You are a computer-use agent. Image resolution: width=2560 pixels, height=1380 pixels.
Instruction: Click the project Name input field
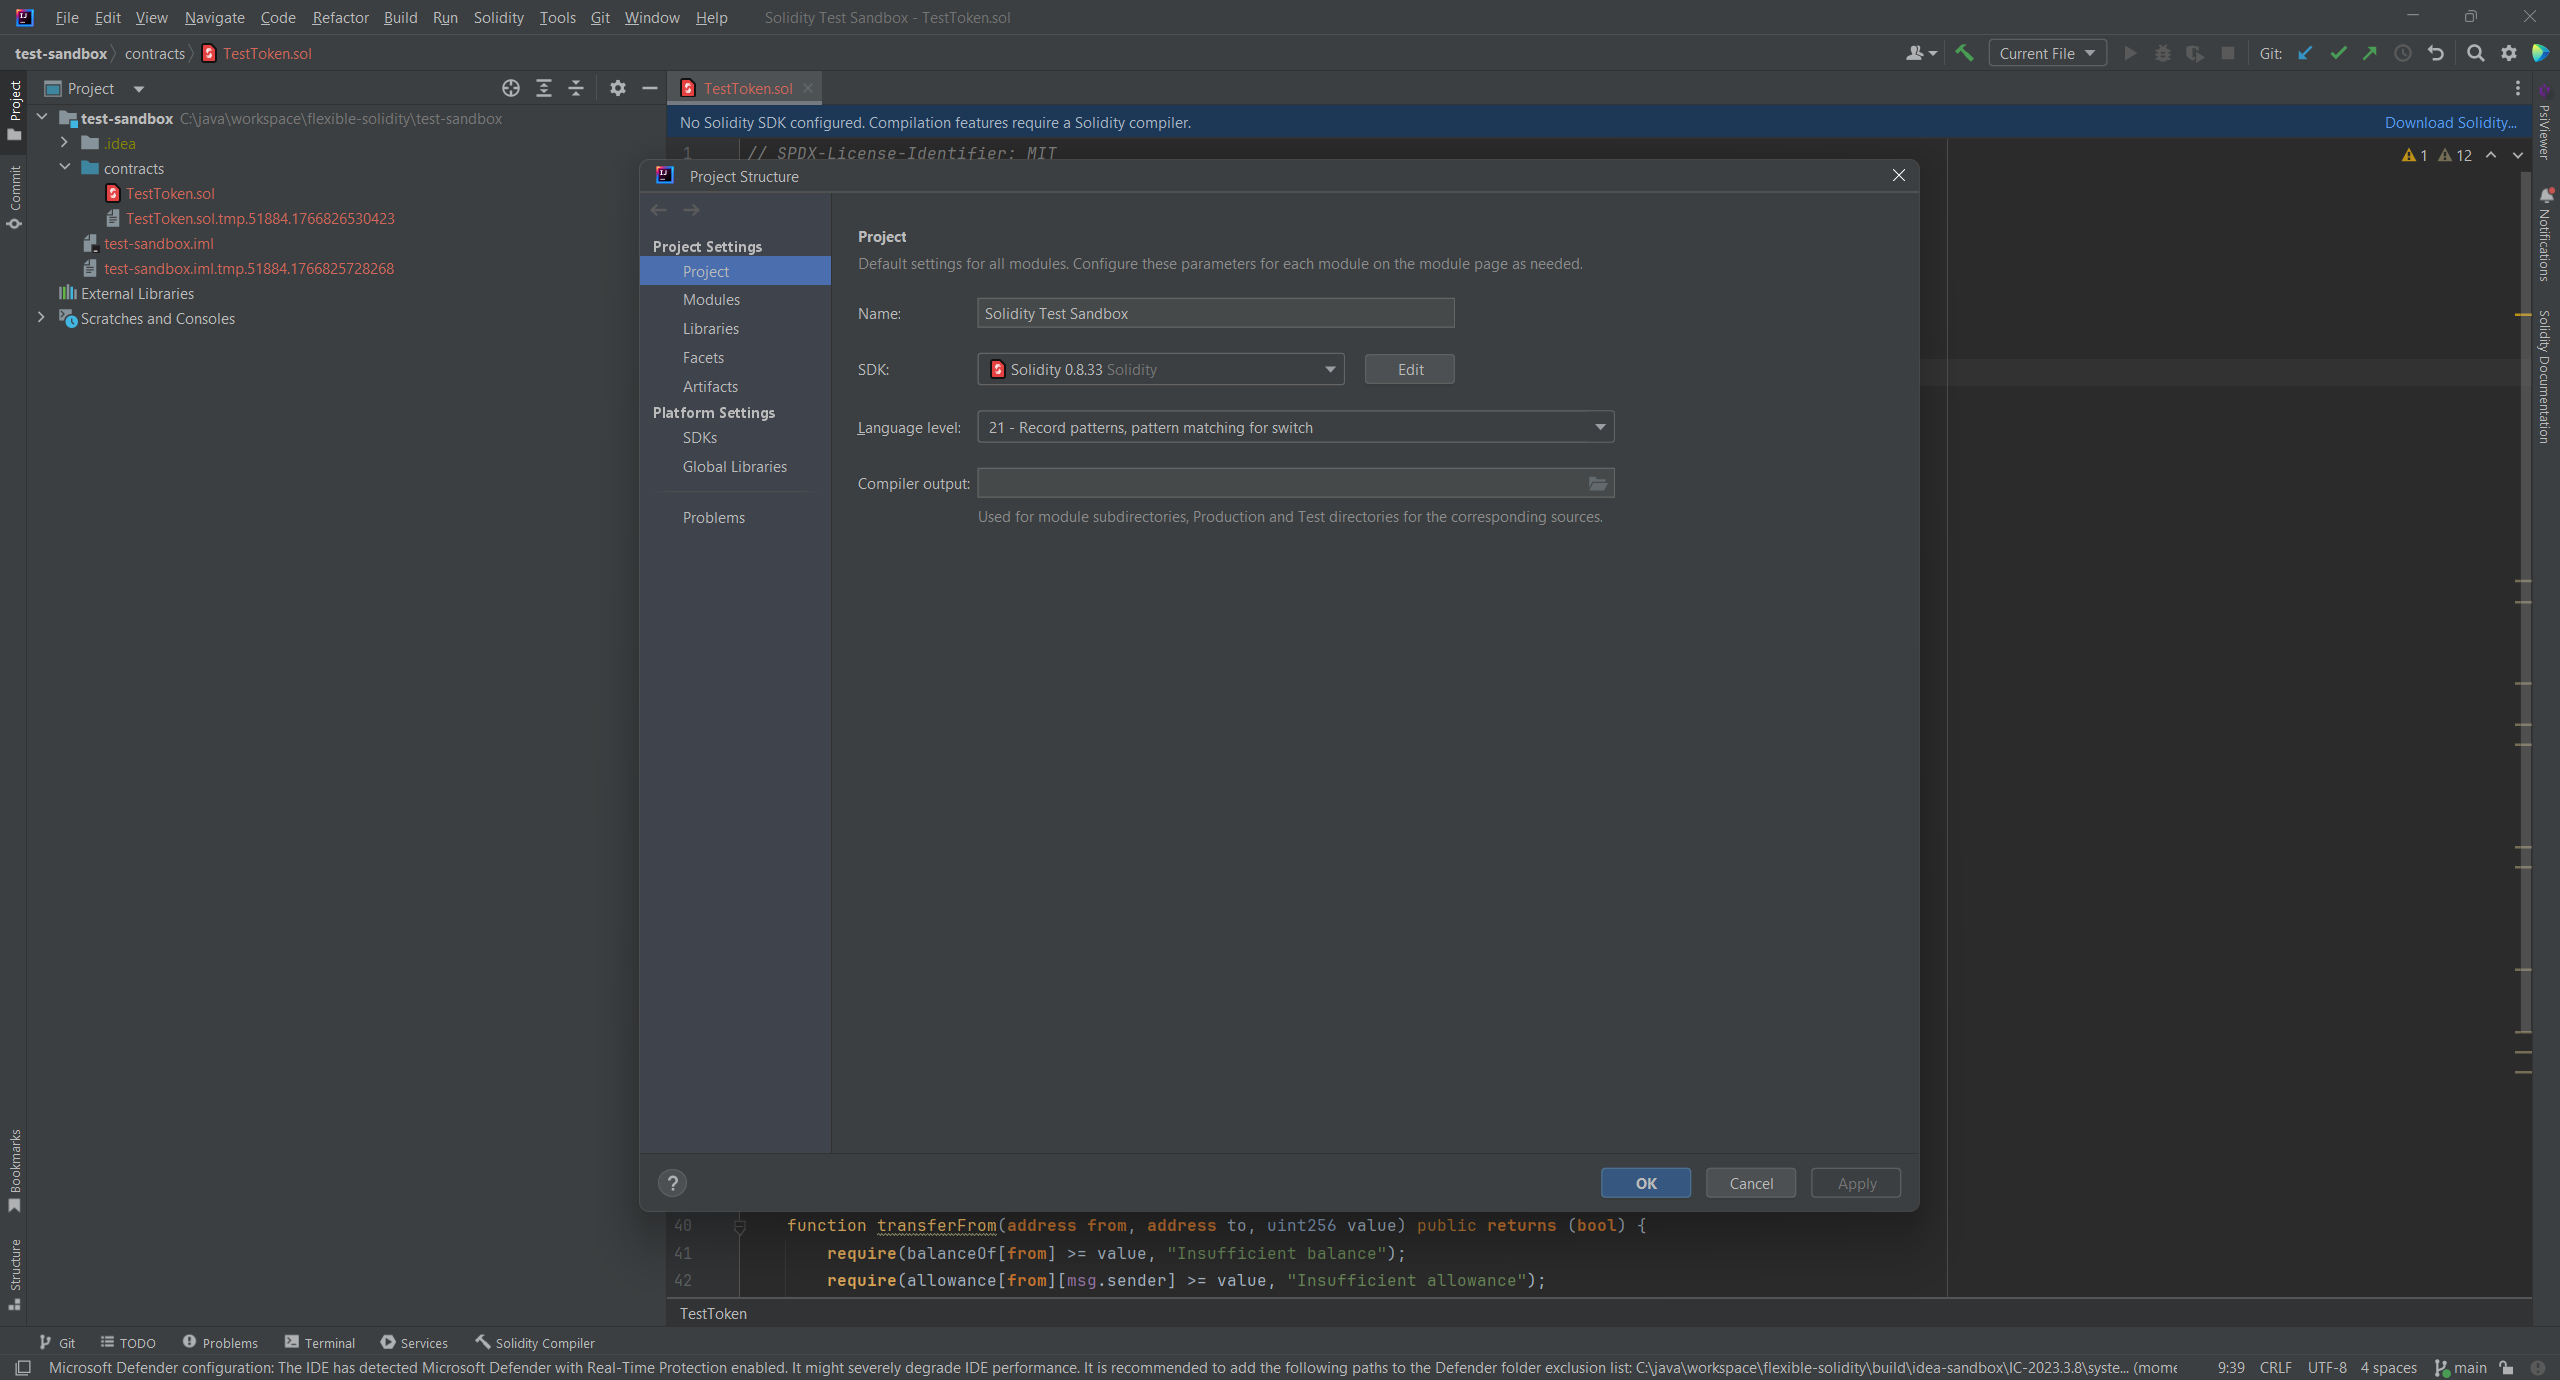(x=1215, y=313)
